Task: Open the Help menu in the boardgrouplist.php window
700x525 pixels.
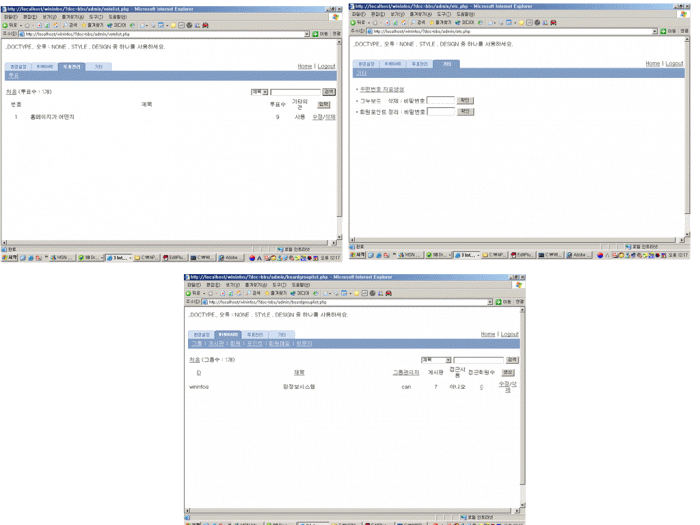Action: (301, 285)
